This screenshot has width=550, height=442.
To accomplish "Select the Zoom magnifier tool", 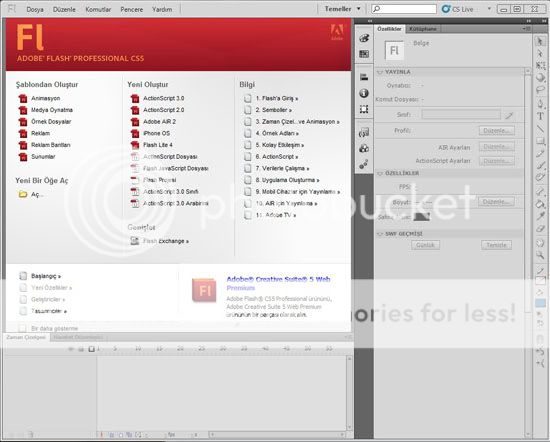I will [x=541, y=255].
